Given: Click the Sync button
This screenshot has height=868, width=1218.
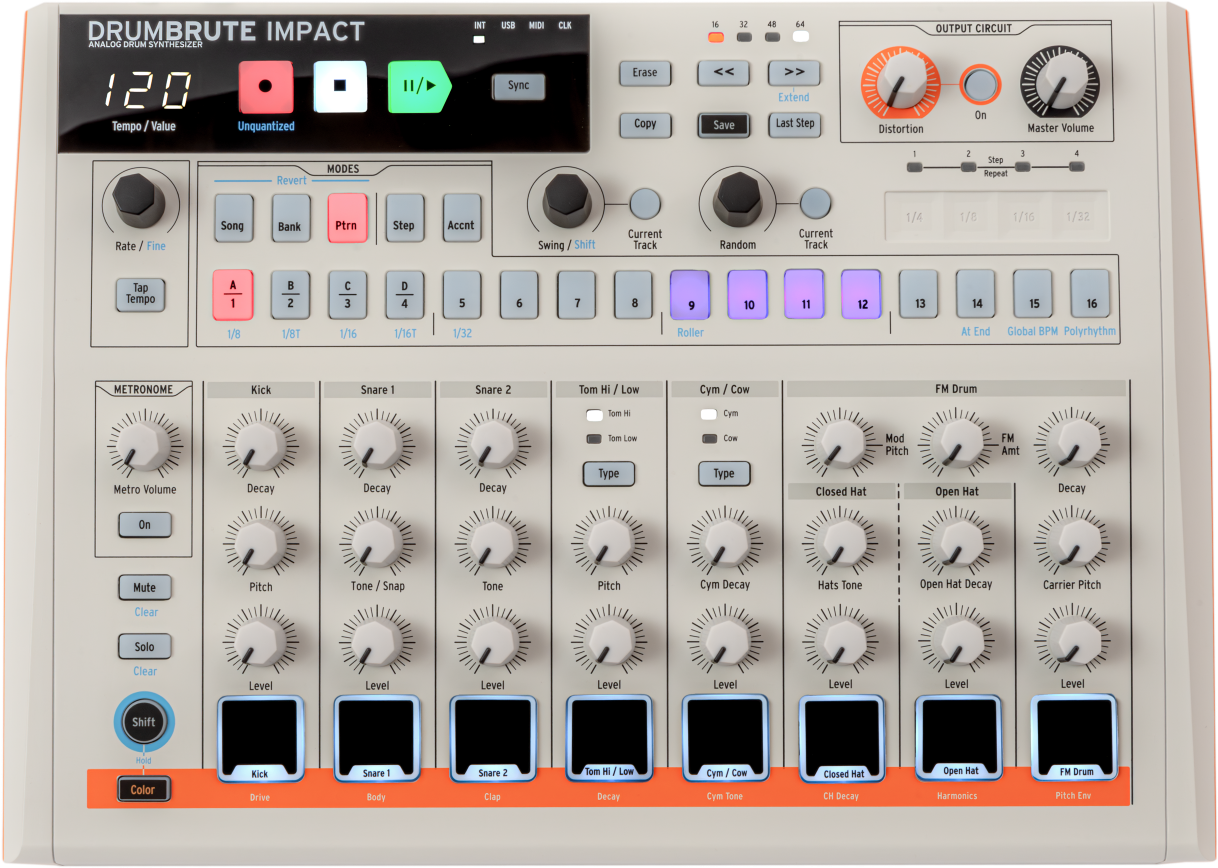Looking at the screenshot, I should 518,86.
